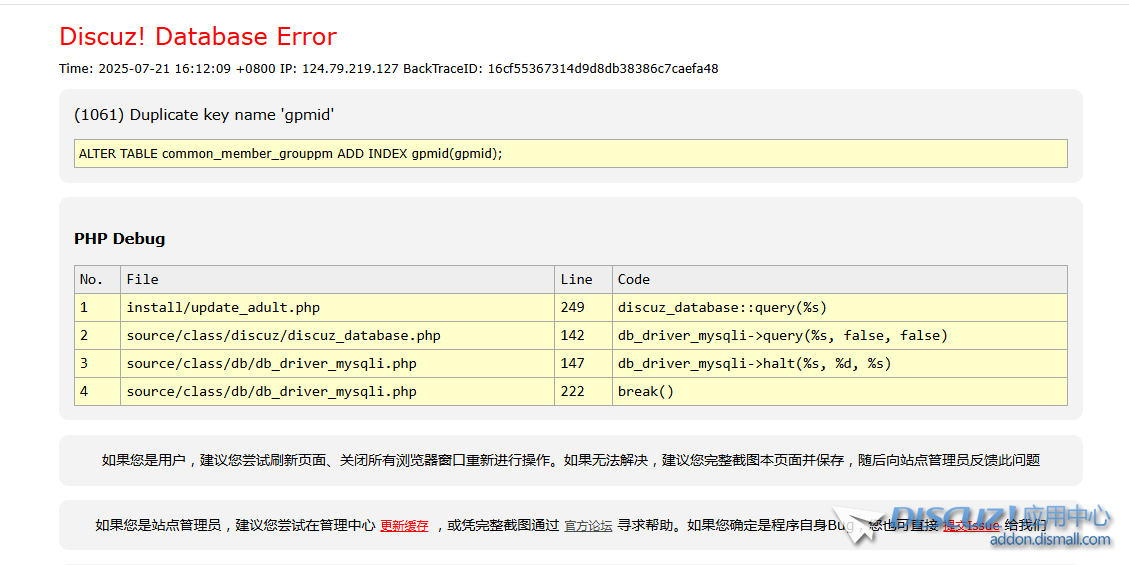
Task: Click the PHP Debug heading
Action: point(120,238)
